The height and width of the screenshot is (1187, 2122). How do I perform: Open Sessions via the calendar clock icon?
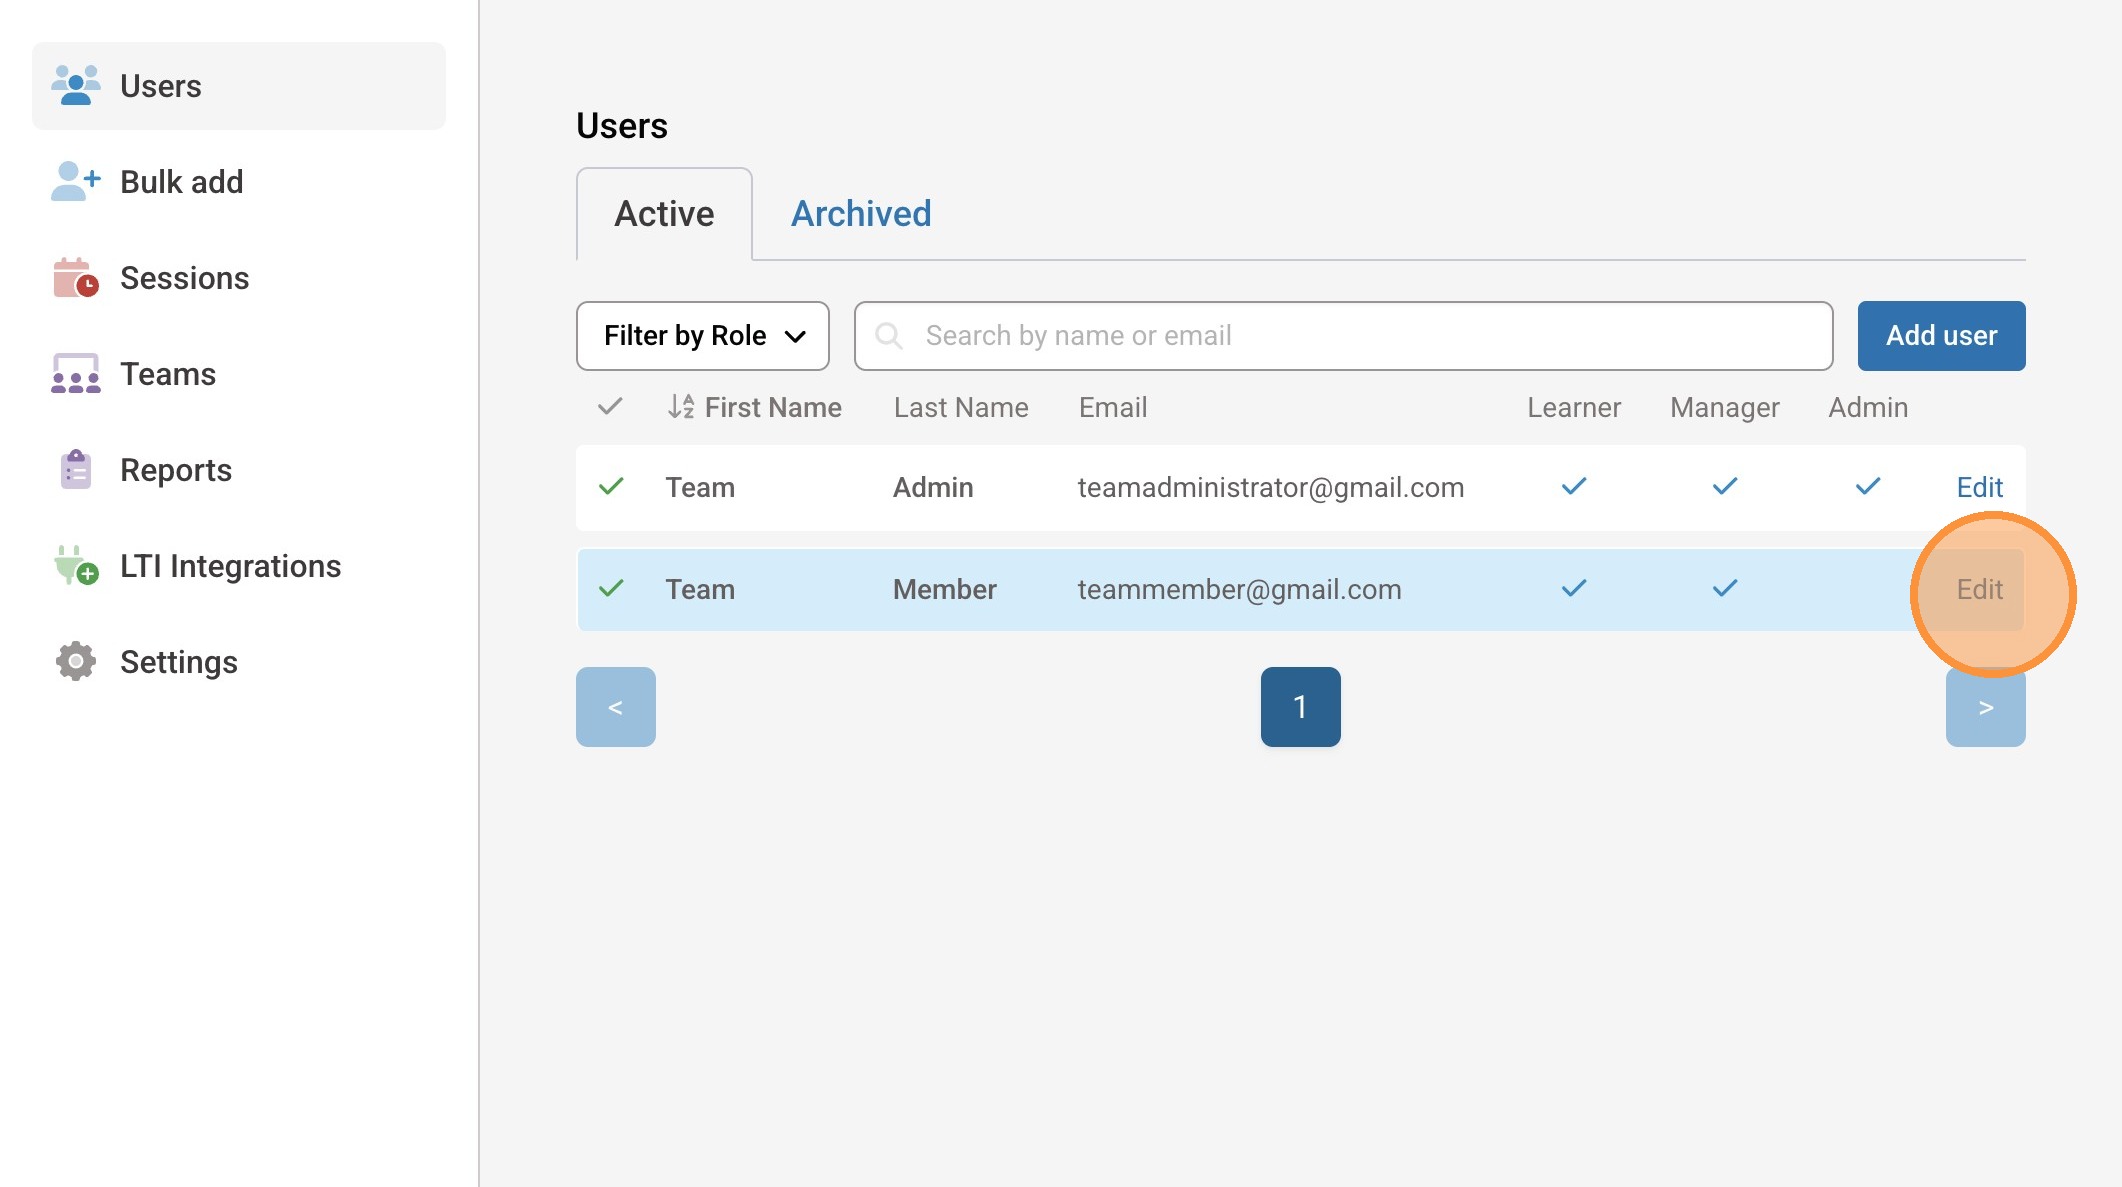pyautogui.click(x=76, y=278)
